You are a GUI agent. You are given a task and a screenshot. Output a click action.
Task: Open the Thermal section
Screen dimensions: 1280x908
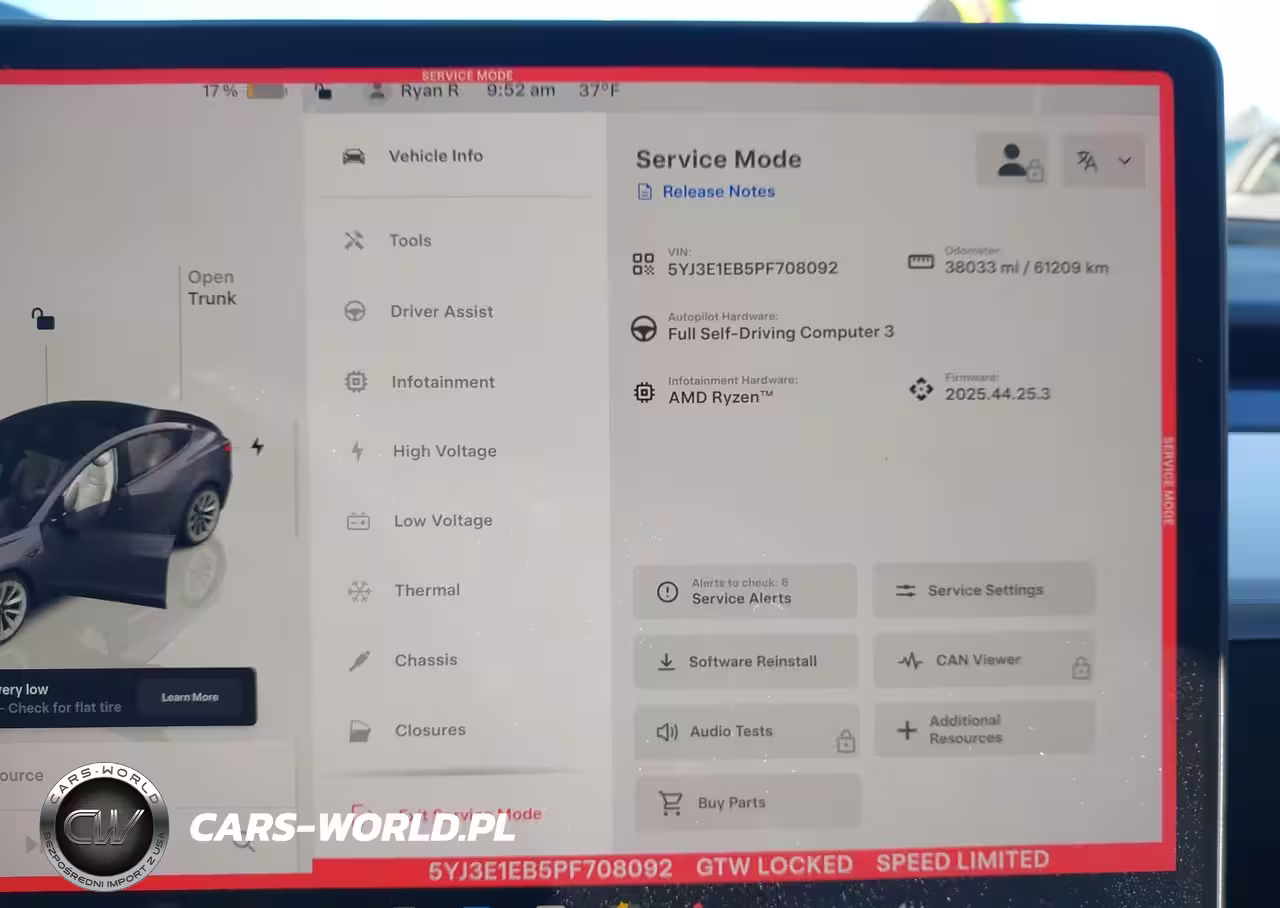(x=427, y=590)
